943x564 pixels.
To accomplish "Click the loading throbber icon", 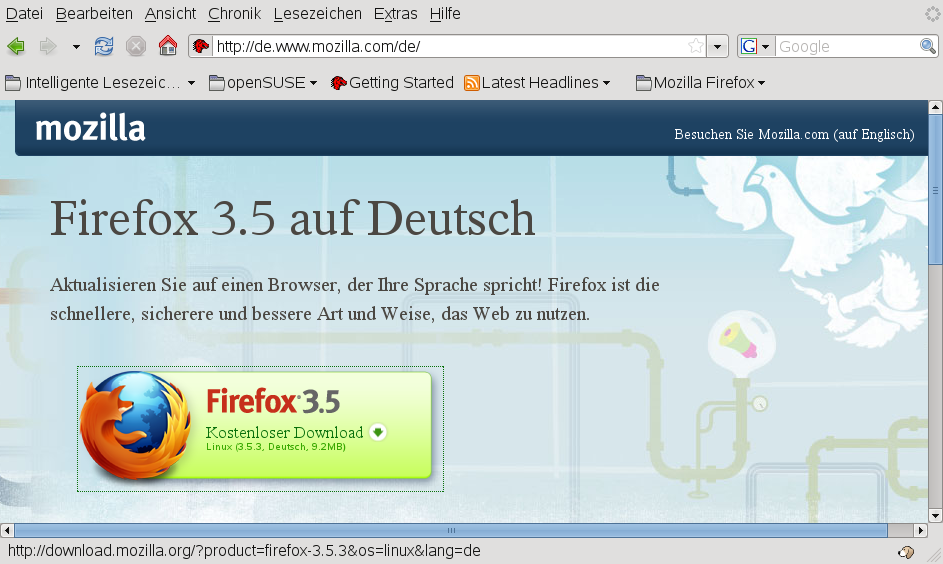I will 933,13.
